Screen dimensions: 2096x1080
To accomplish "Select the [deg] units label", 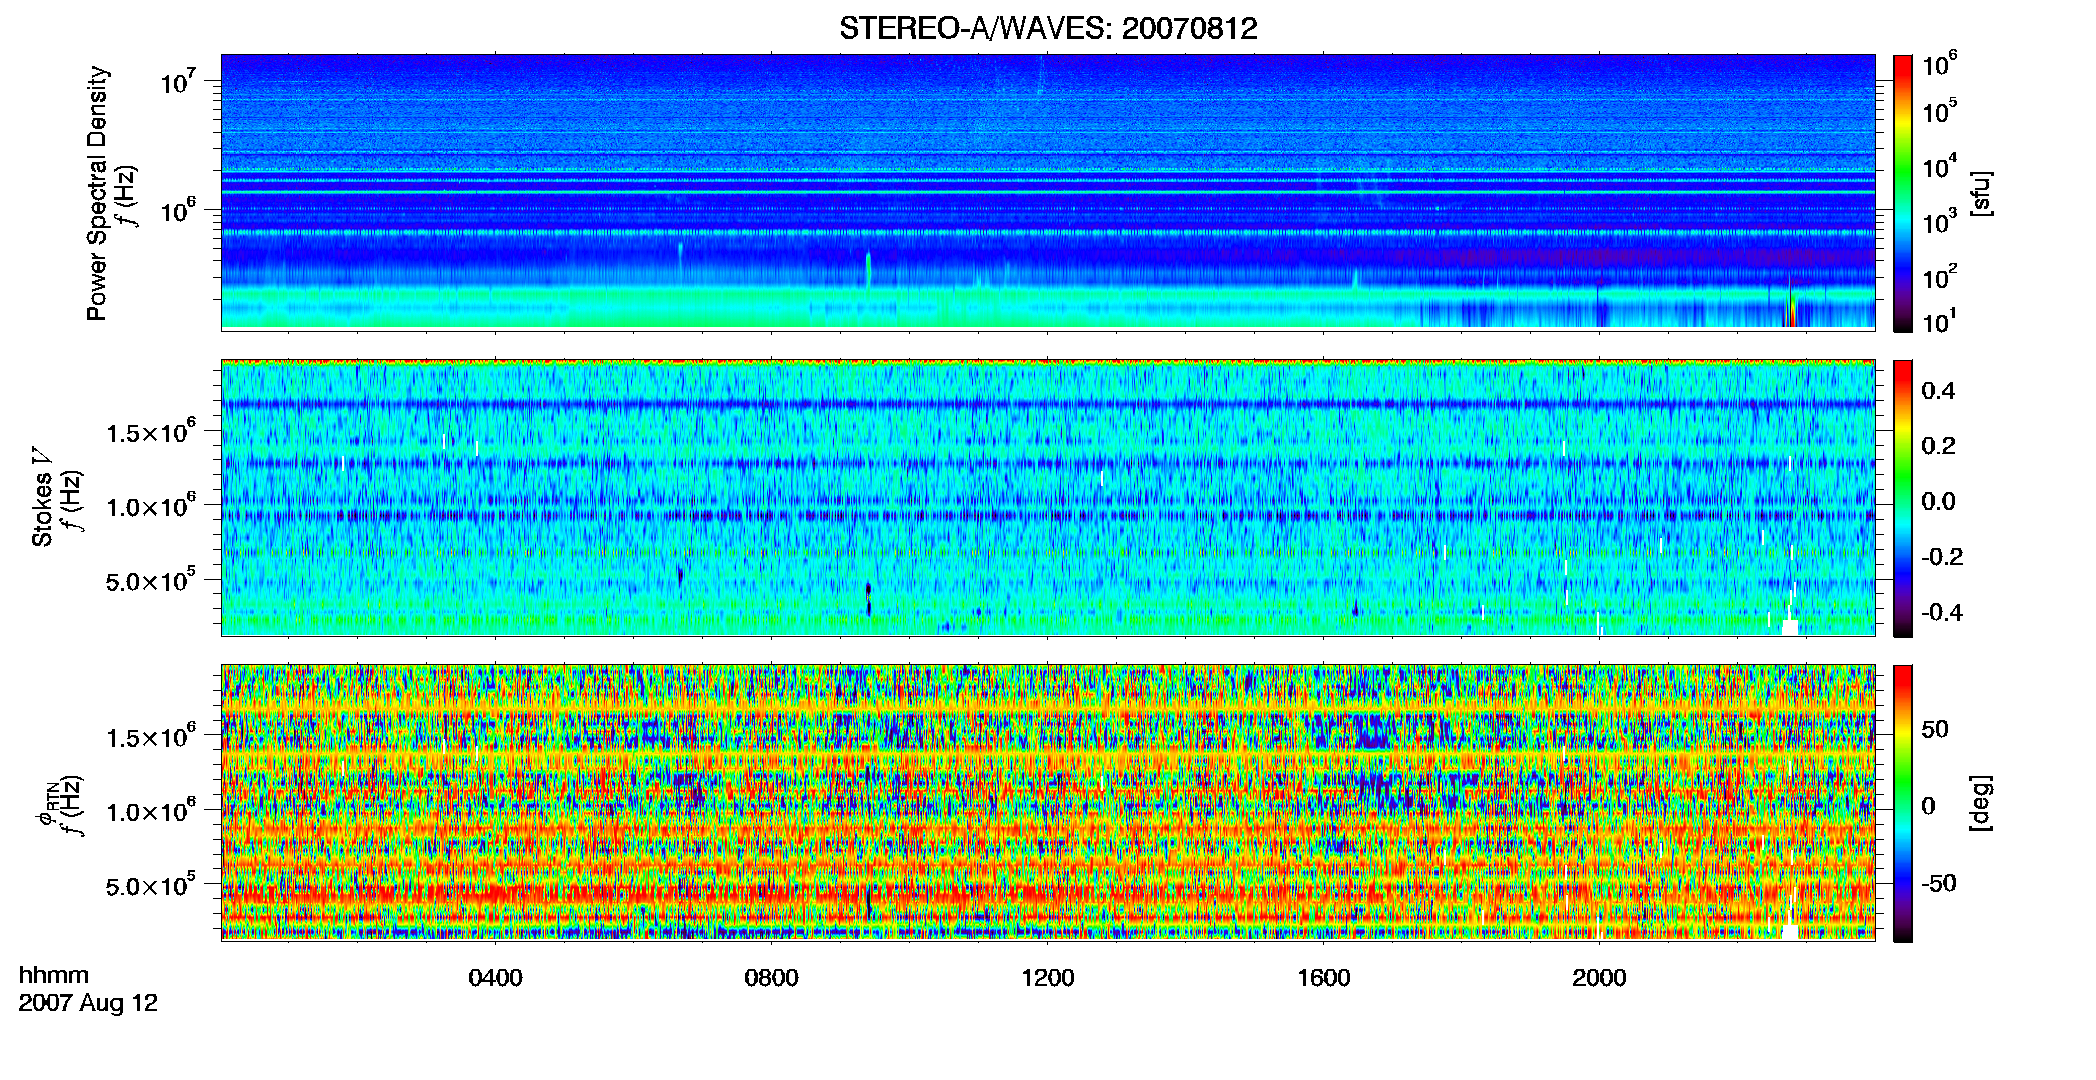I will click(x=1981, y=803).
